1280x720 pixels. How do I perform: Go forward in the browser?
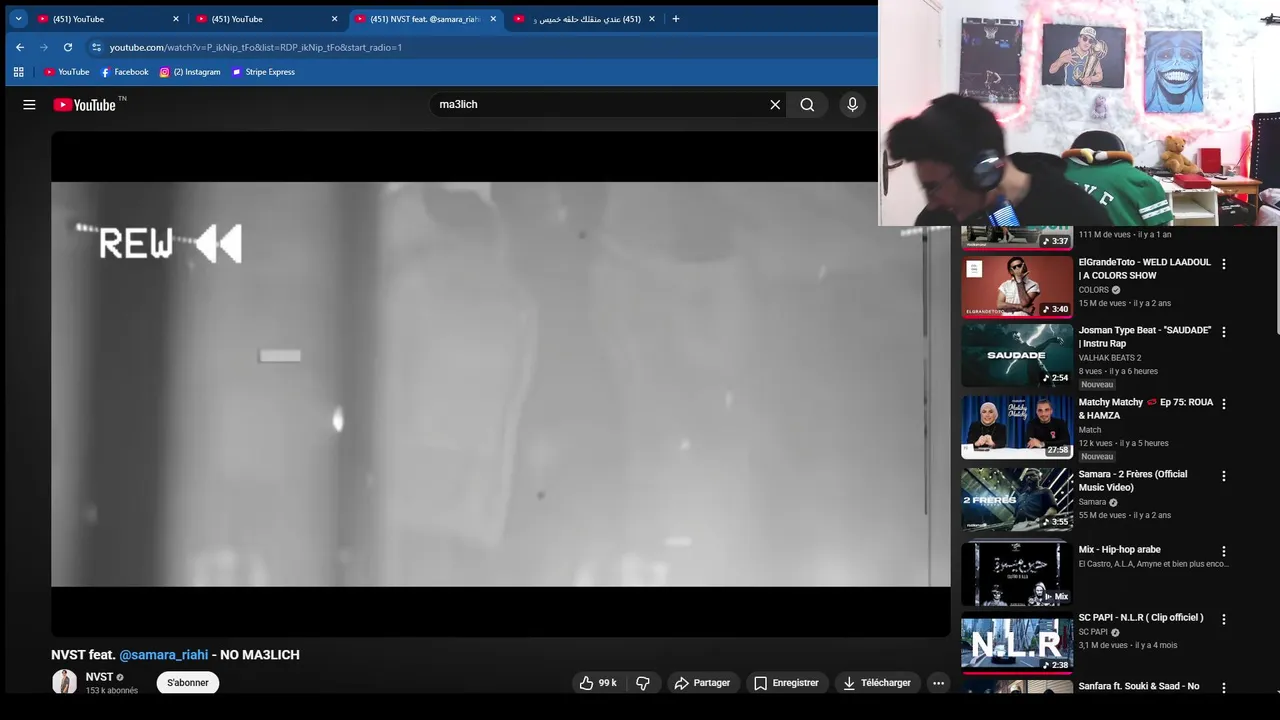[x=44, y=47]
